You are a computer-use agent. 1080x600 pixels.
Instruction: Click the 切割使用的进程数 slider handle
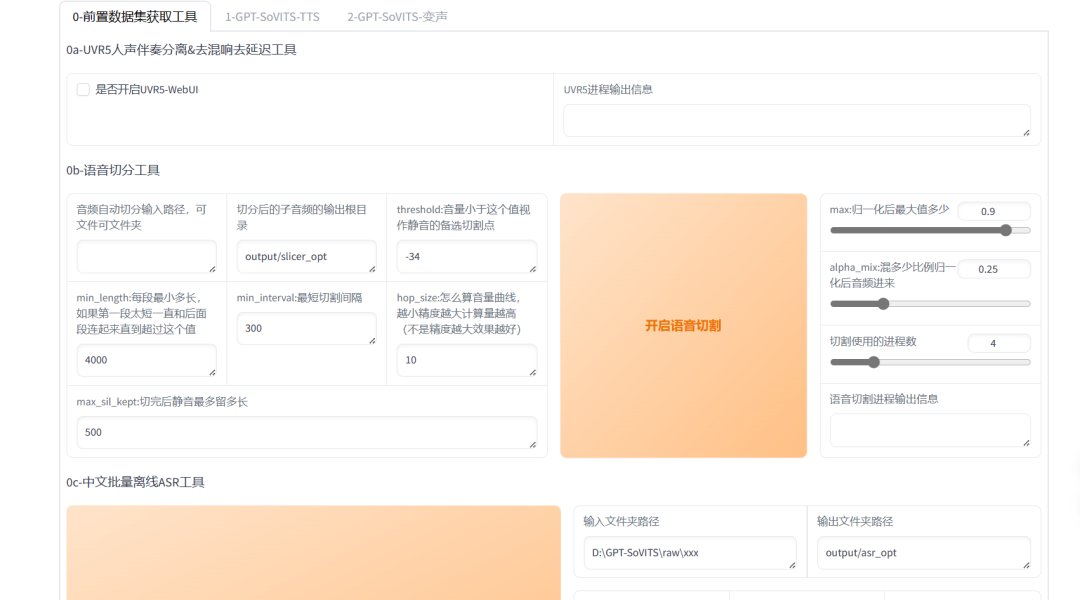click(x=873, y=362)
